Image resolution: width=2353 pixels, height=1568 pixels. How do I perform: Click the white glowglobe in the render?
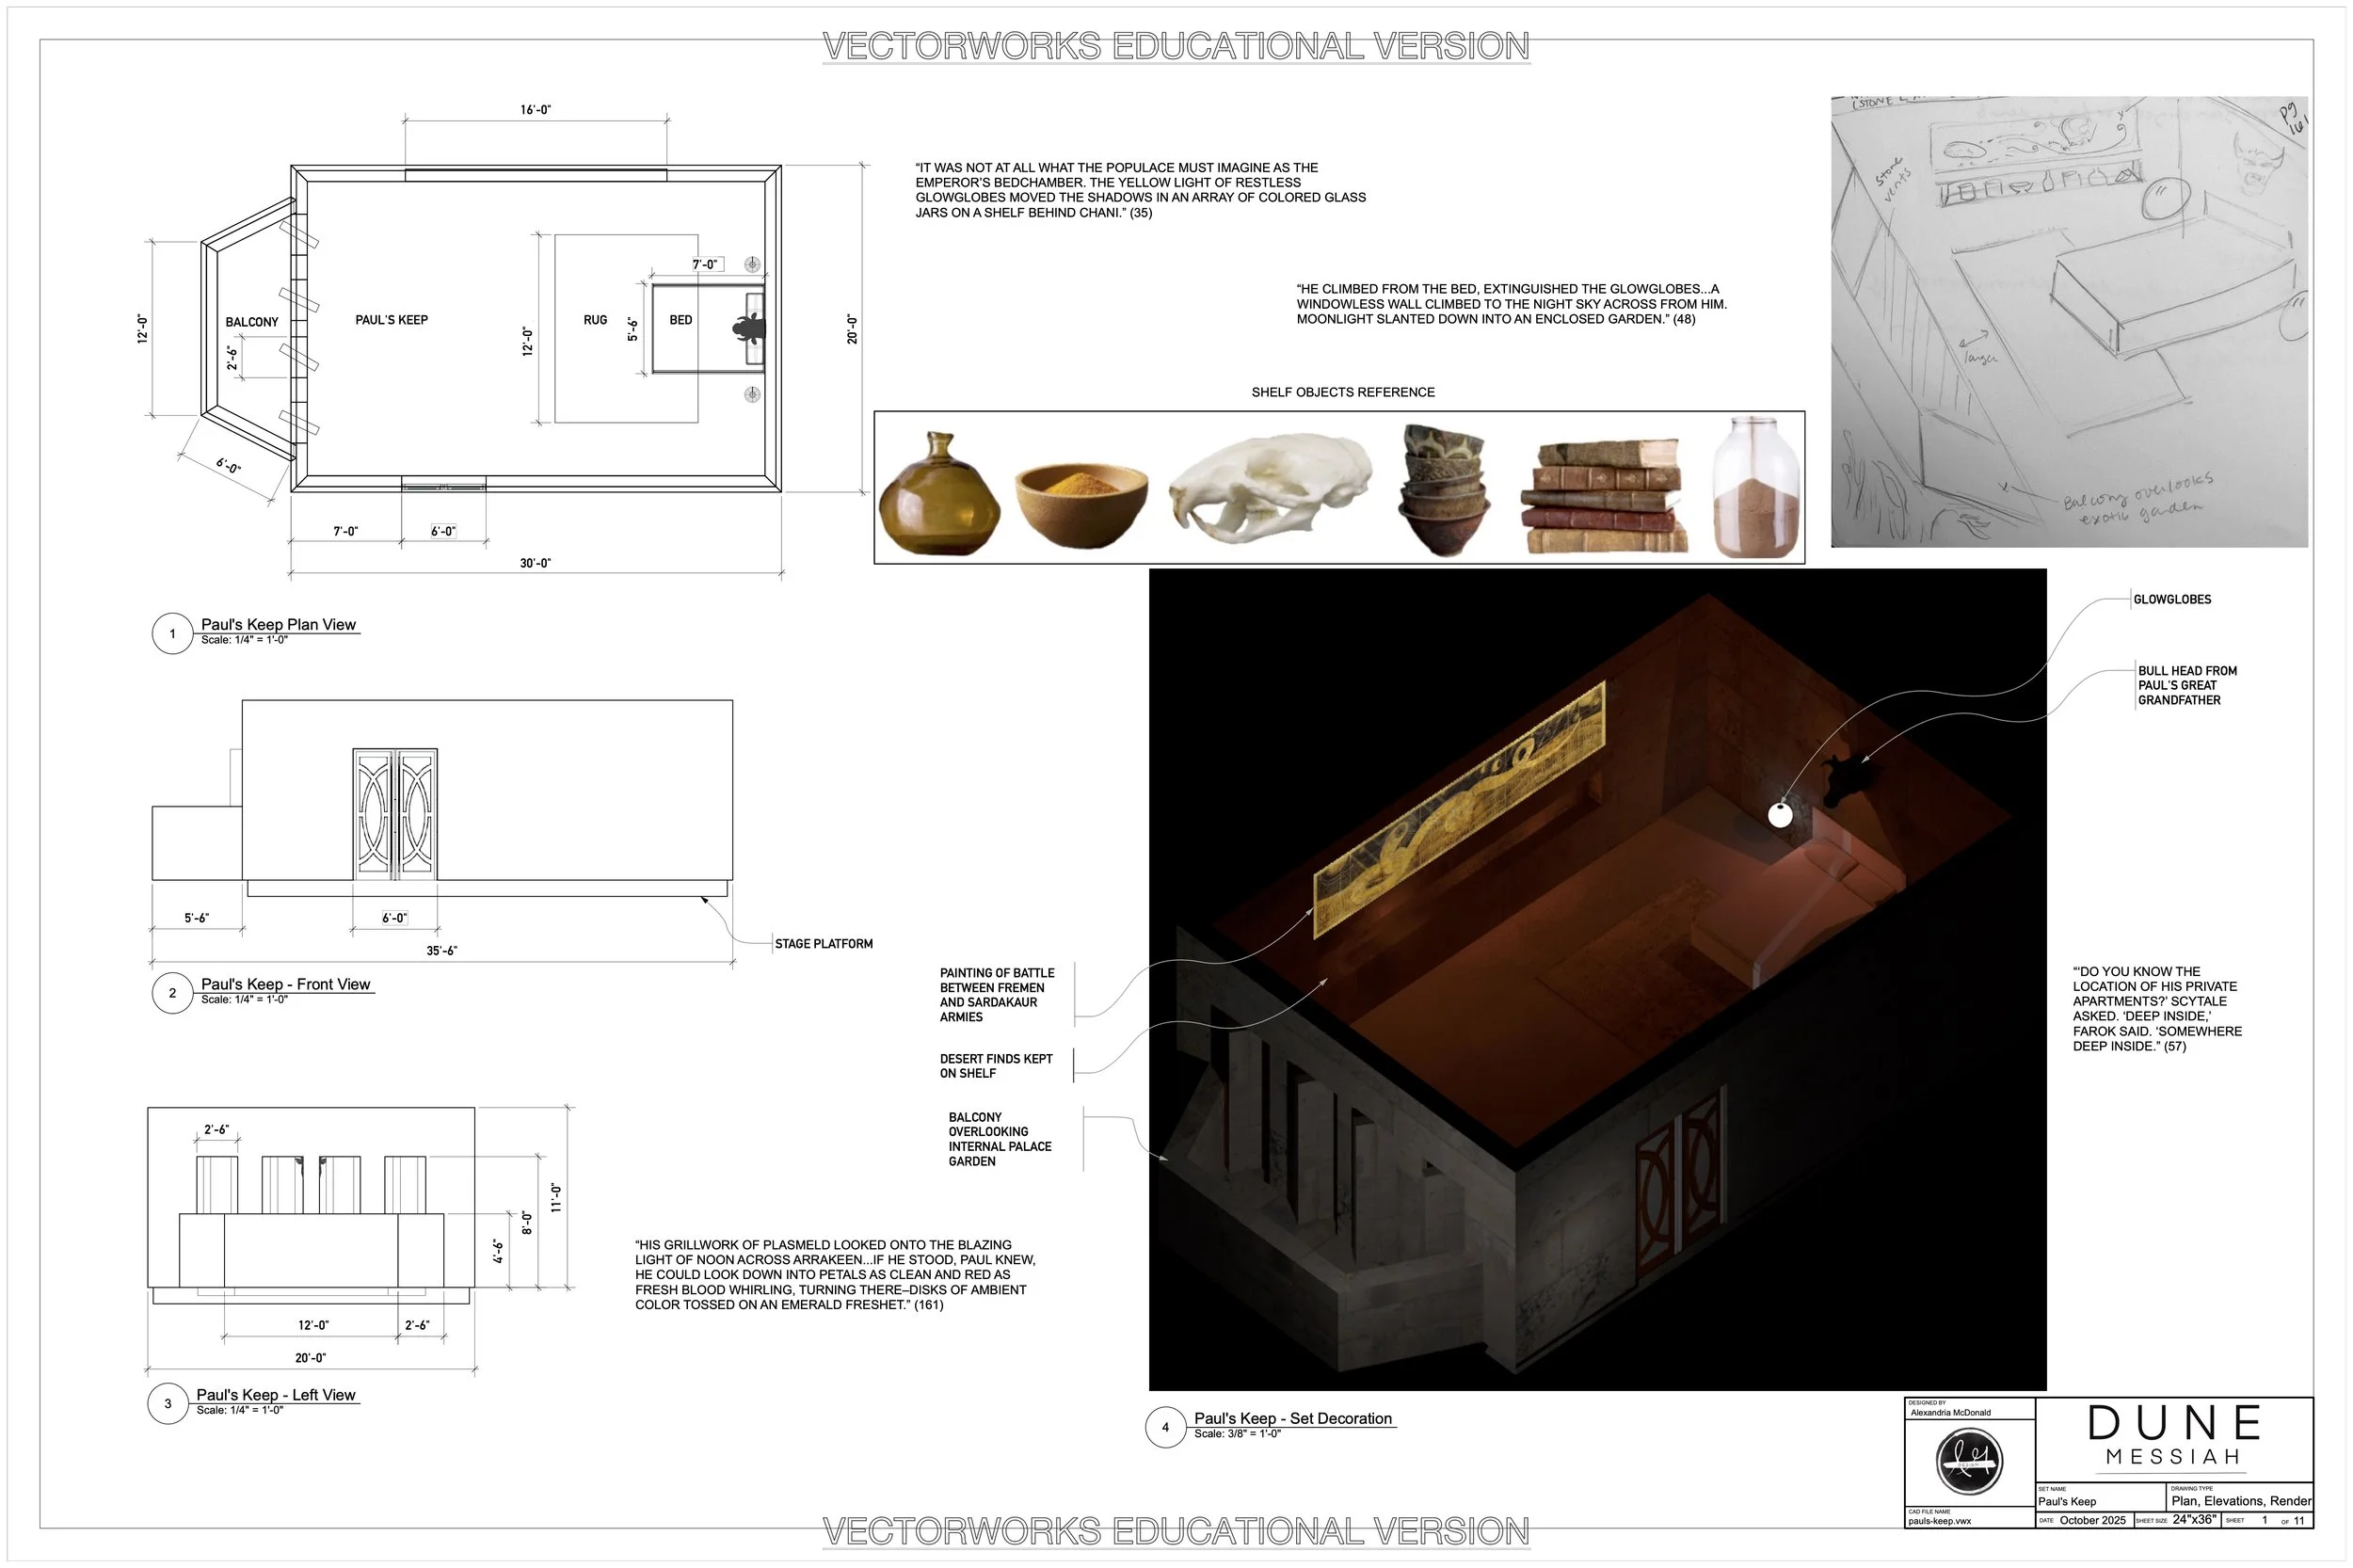1780,815
